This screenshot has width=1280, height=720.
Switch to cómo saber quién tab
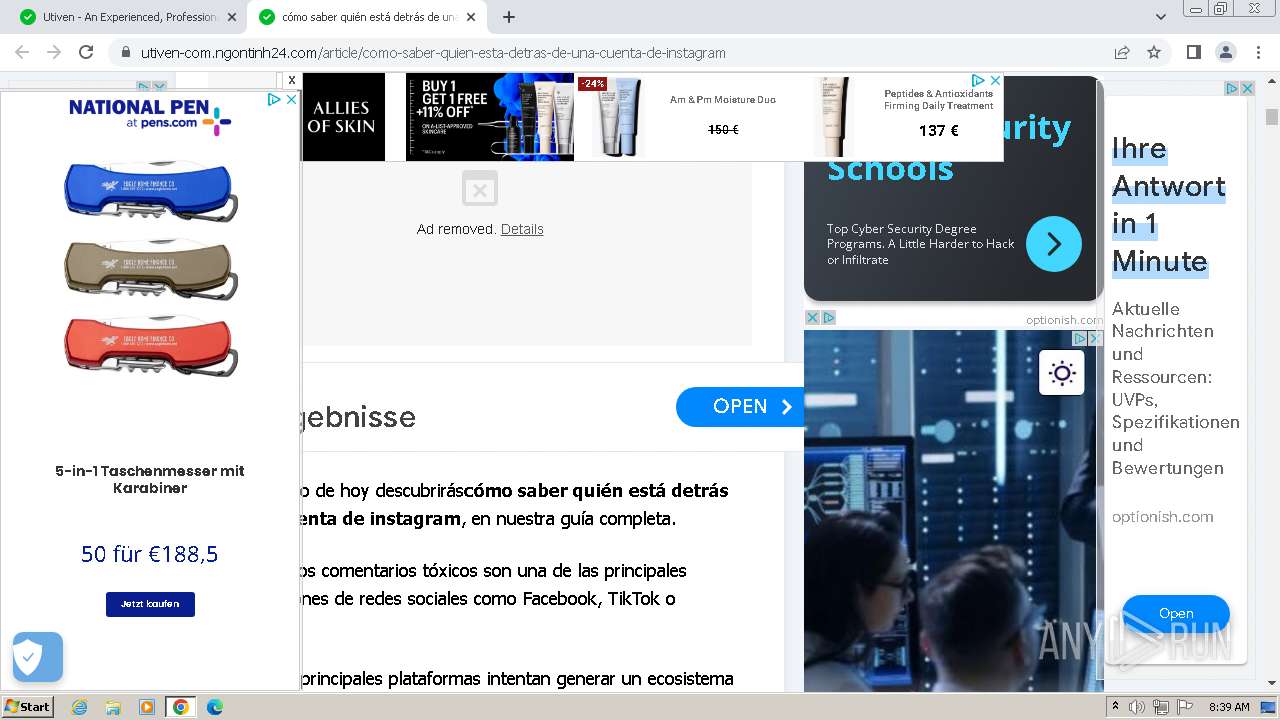coord(367,17)
